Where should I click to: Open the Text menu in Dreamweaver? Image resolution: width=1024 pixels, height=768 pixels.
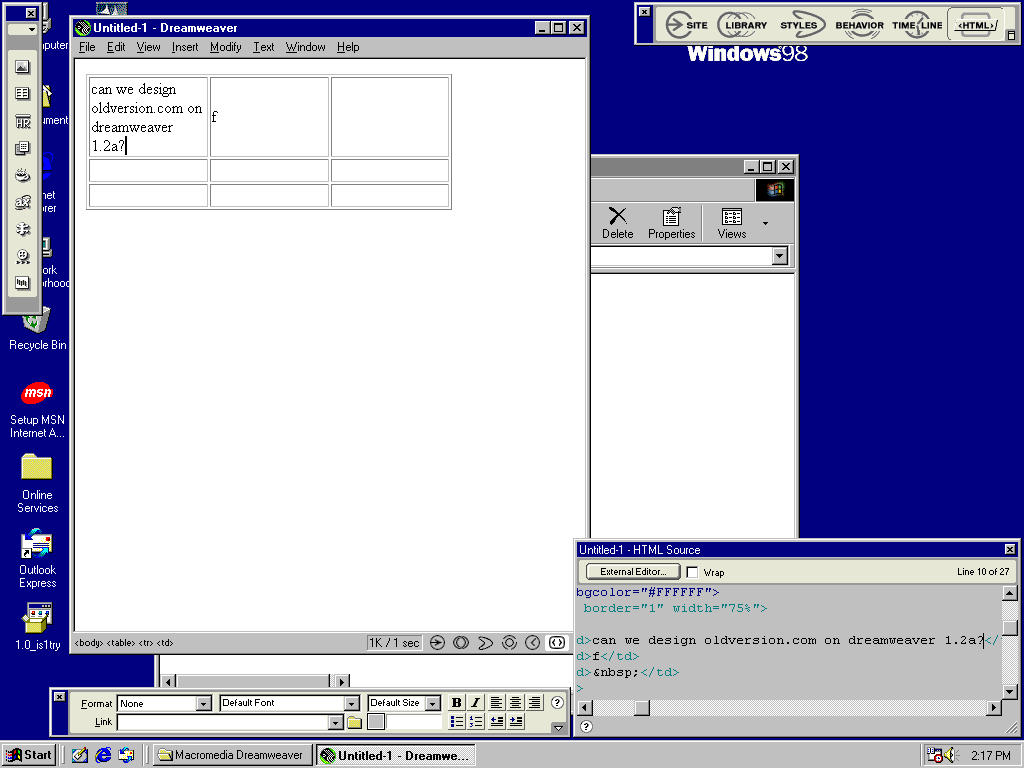[x=264, y=47]
